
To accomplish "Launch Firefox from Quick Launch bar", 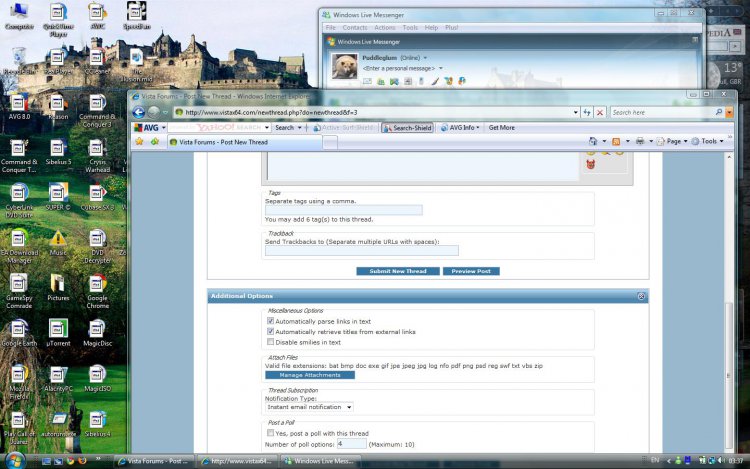I will [82, 461].
